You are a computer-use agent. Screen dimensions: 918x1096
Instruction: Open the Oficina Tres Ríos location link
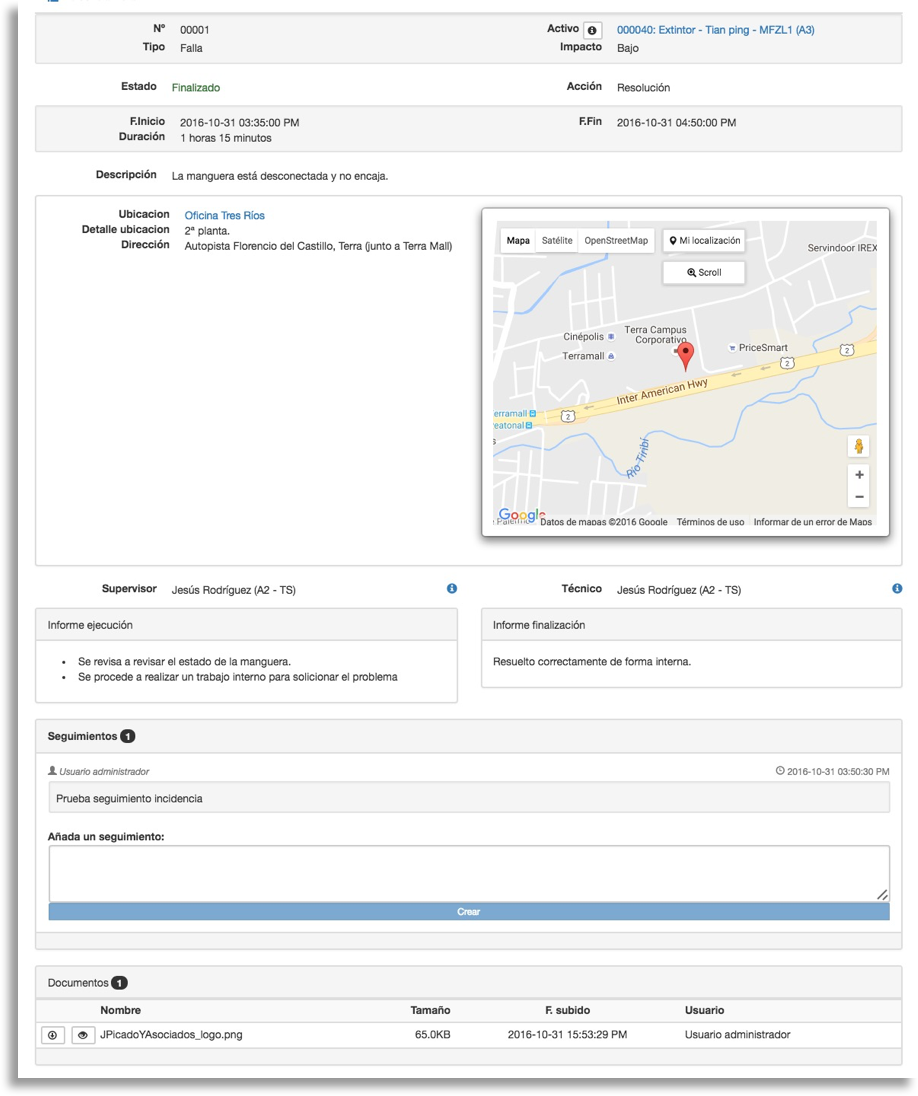click(224, 215)
